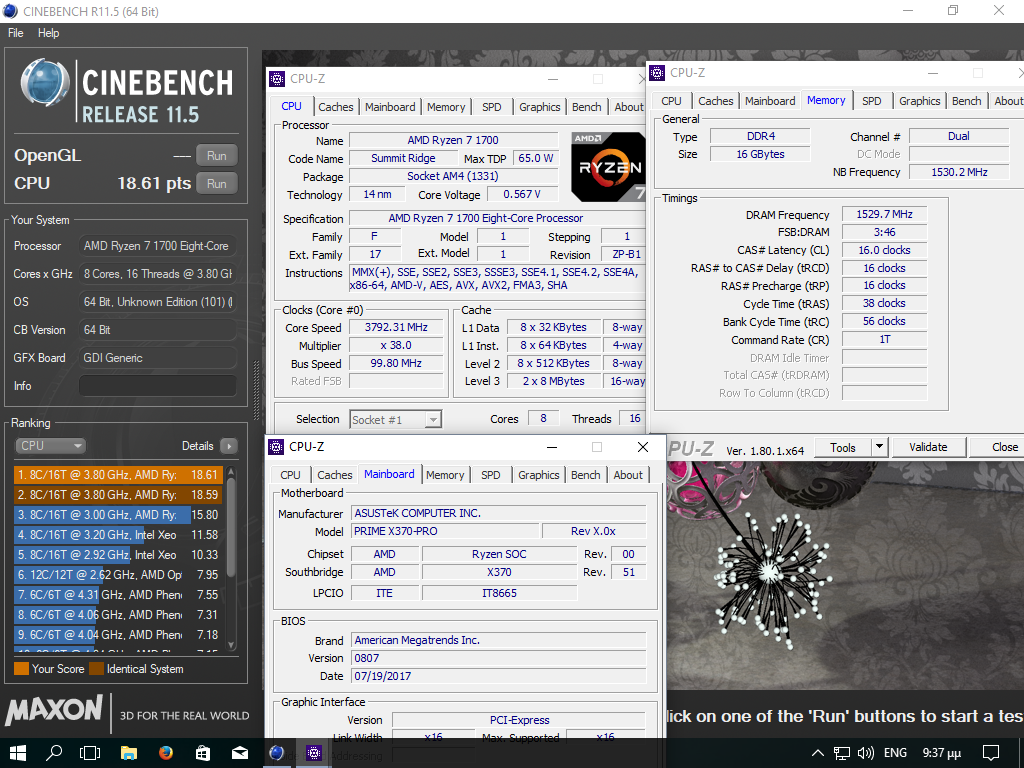Launch File Explorer from the taskbar

click(129, 753)
